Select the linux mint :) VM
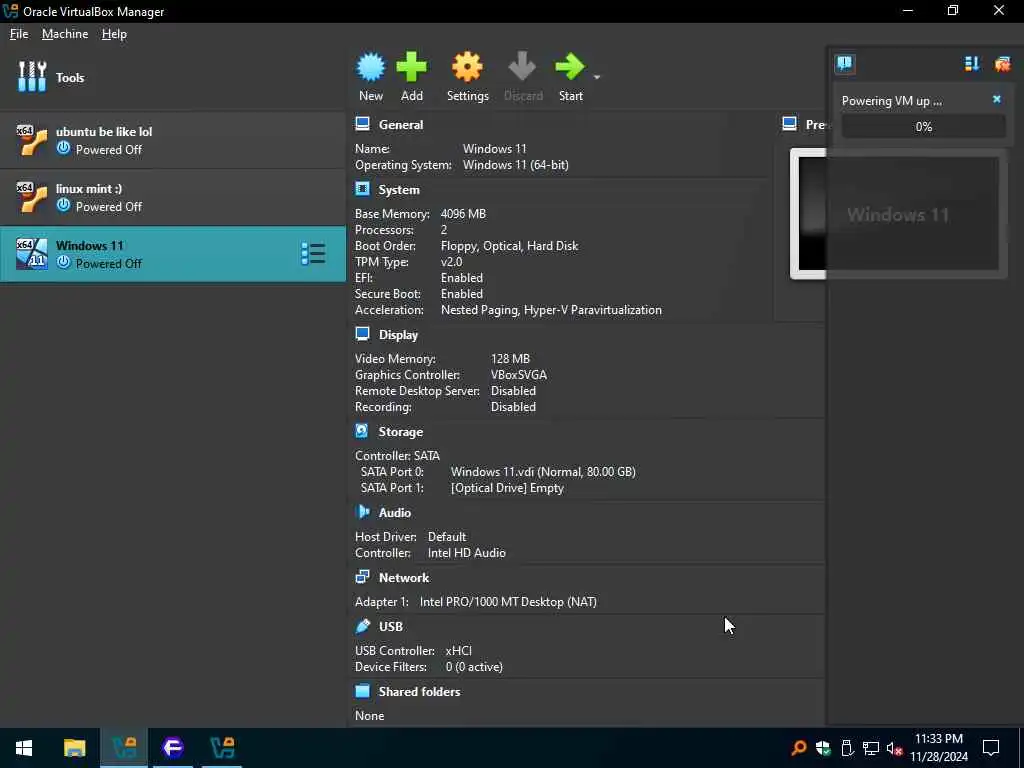The height and width of the screenshot is (768, 1024). pyautogui.click(x=173, y=197)
